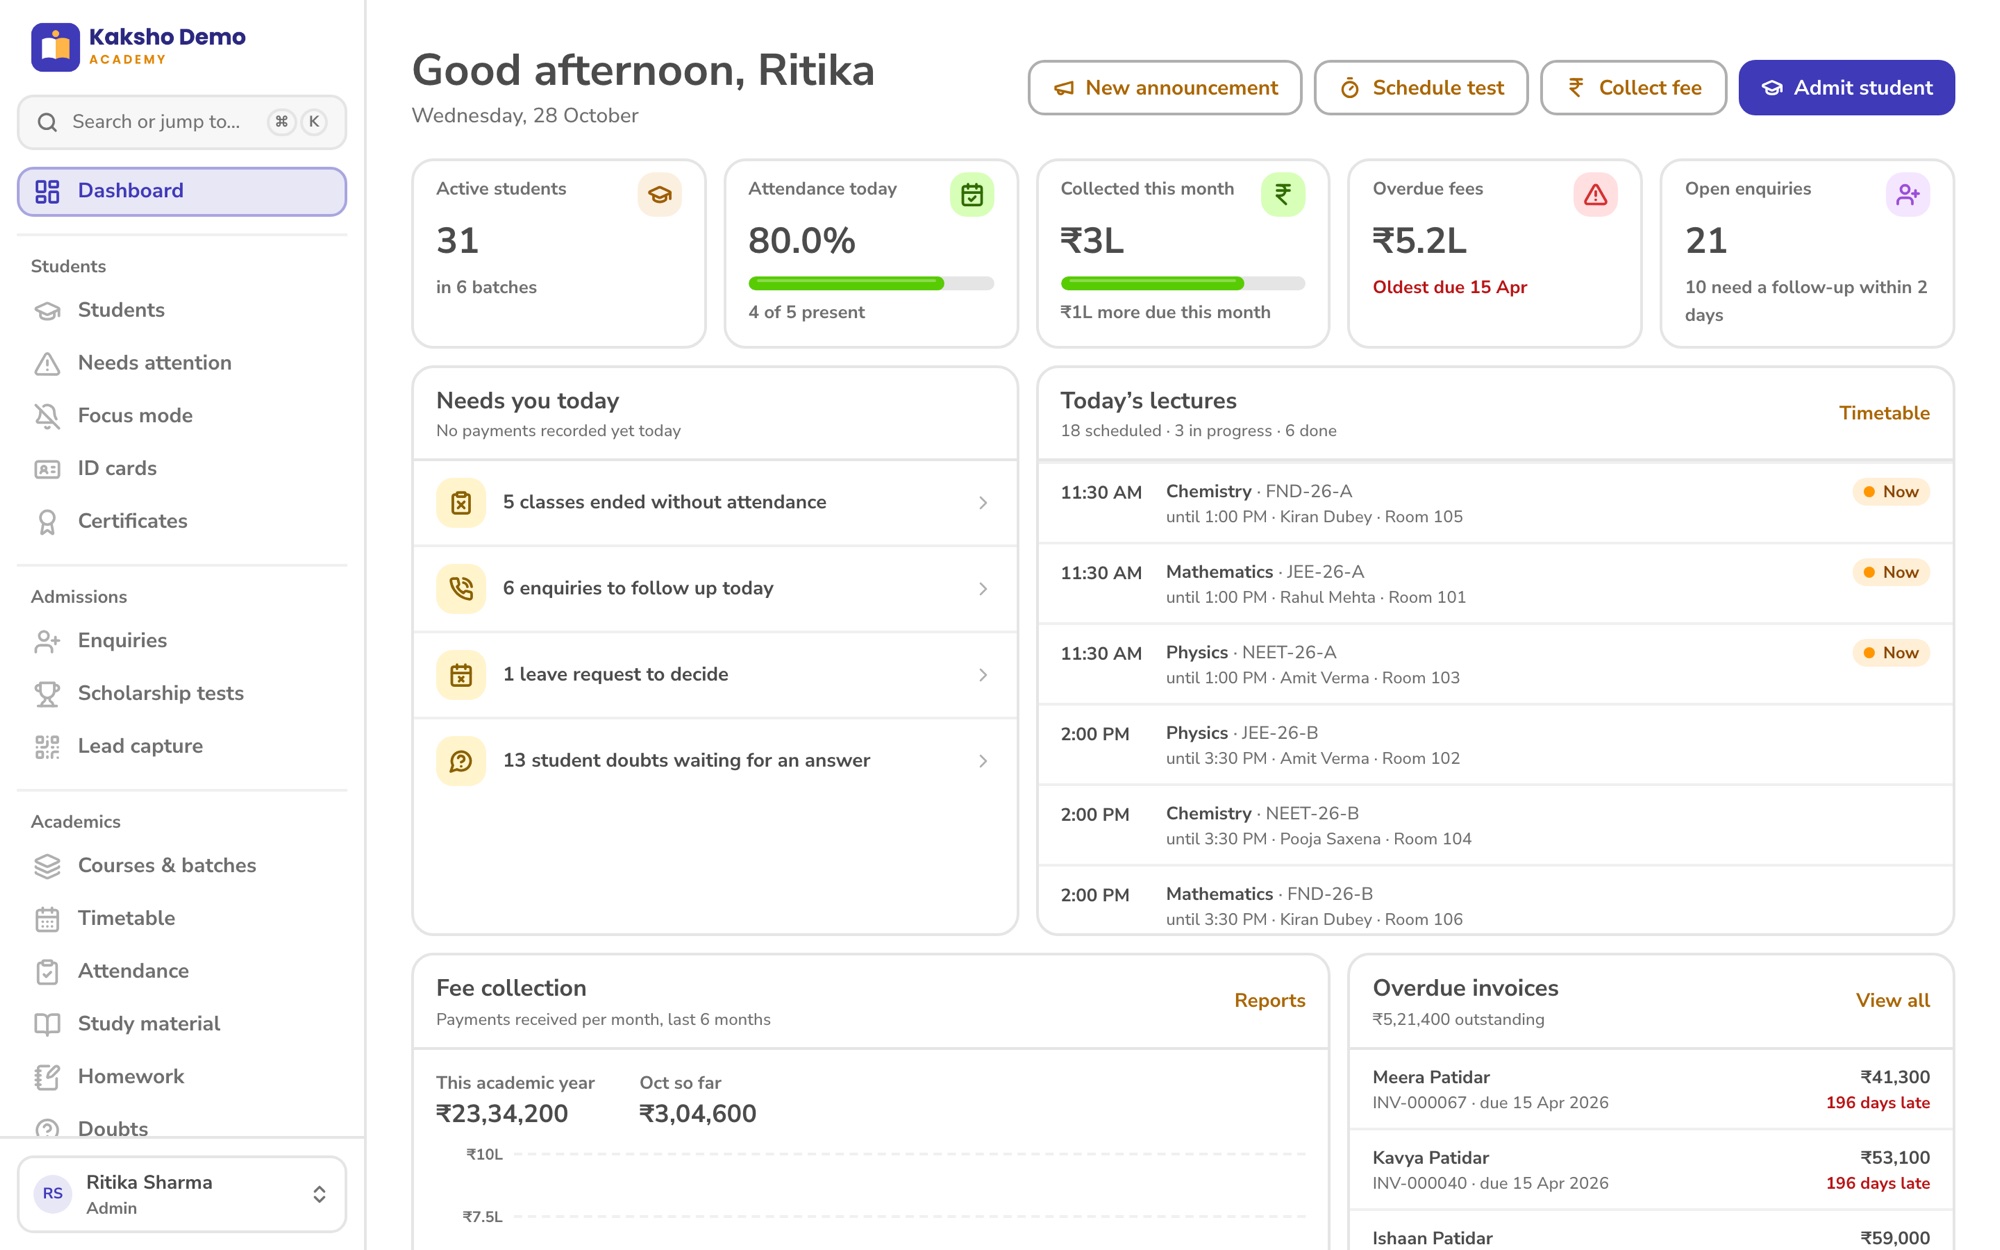Select Chemistry NEET-26-B lecture row
The height and width of the screenshot is (1250, 2000).
[1495, 826]
